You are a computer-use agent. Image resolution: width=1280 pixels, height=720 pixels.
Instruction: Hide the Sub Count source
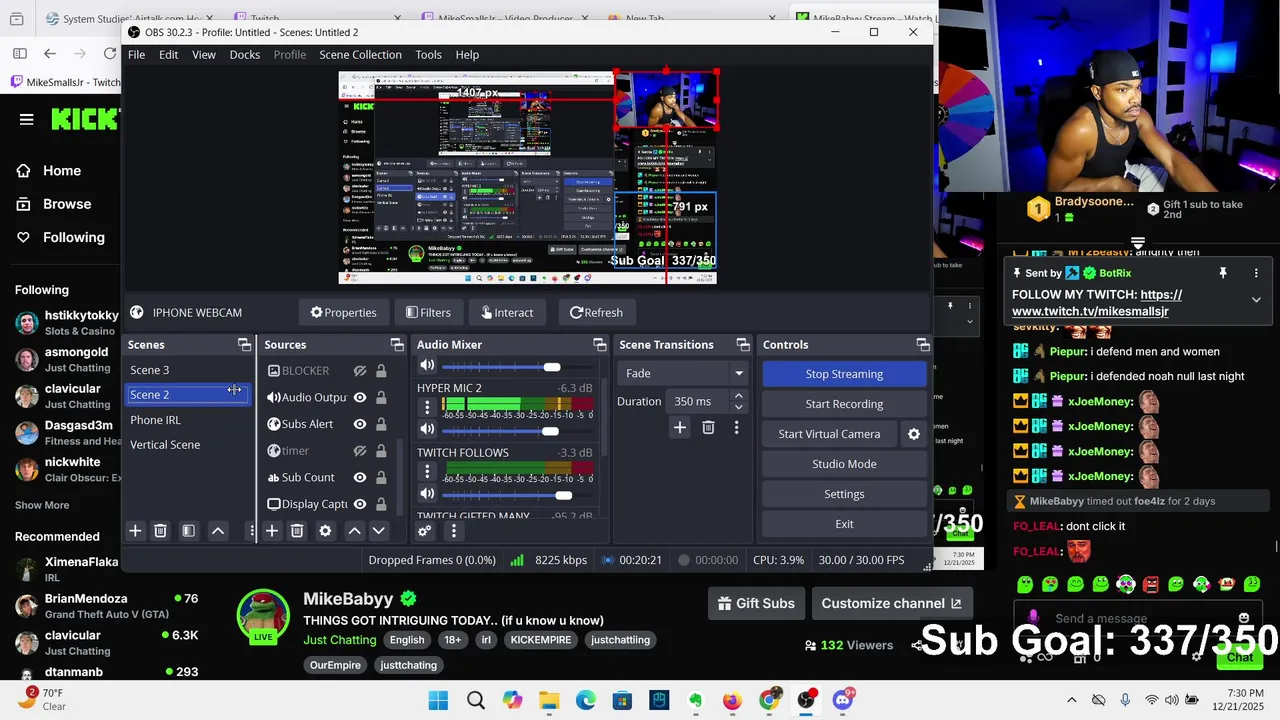point(360,478)
